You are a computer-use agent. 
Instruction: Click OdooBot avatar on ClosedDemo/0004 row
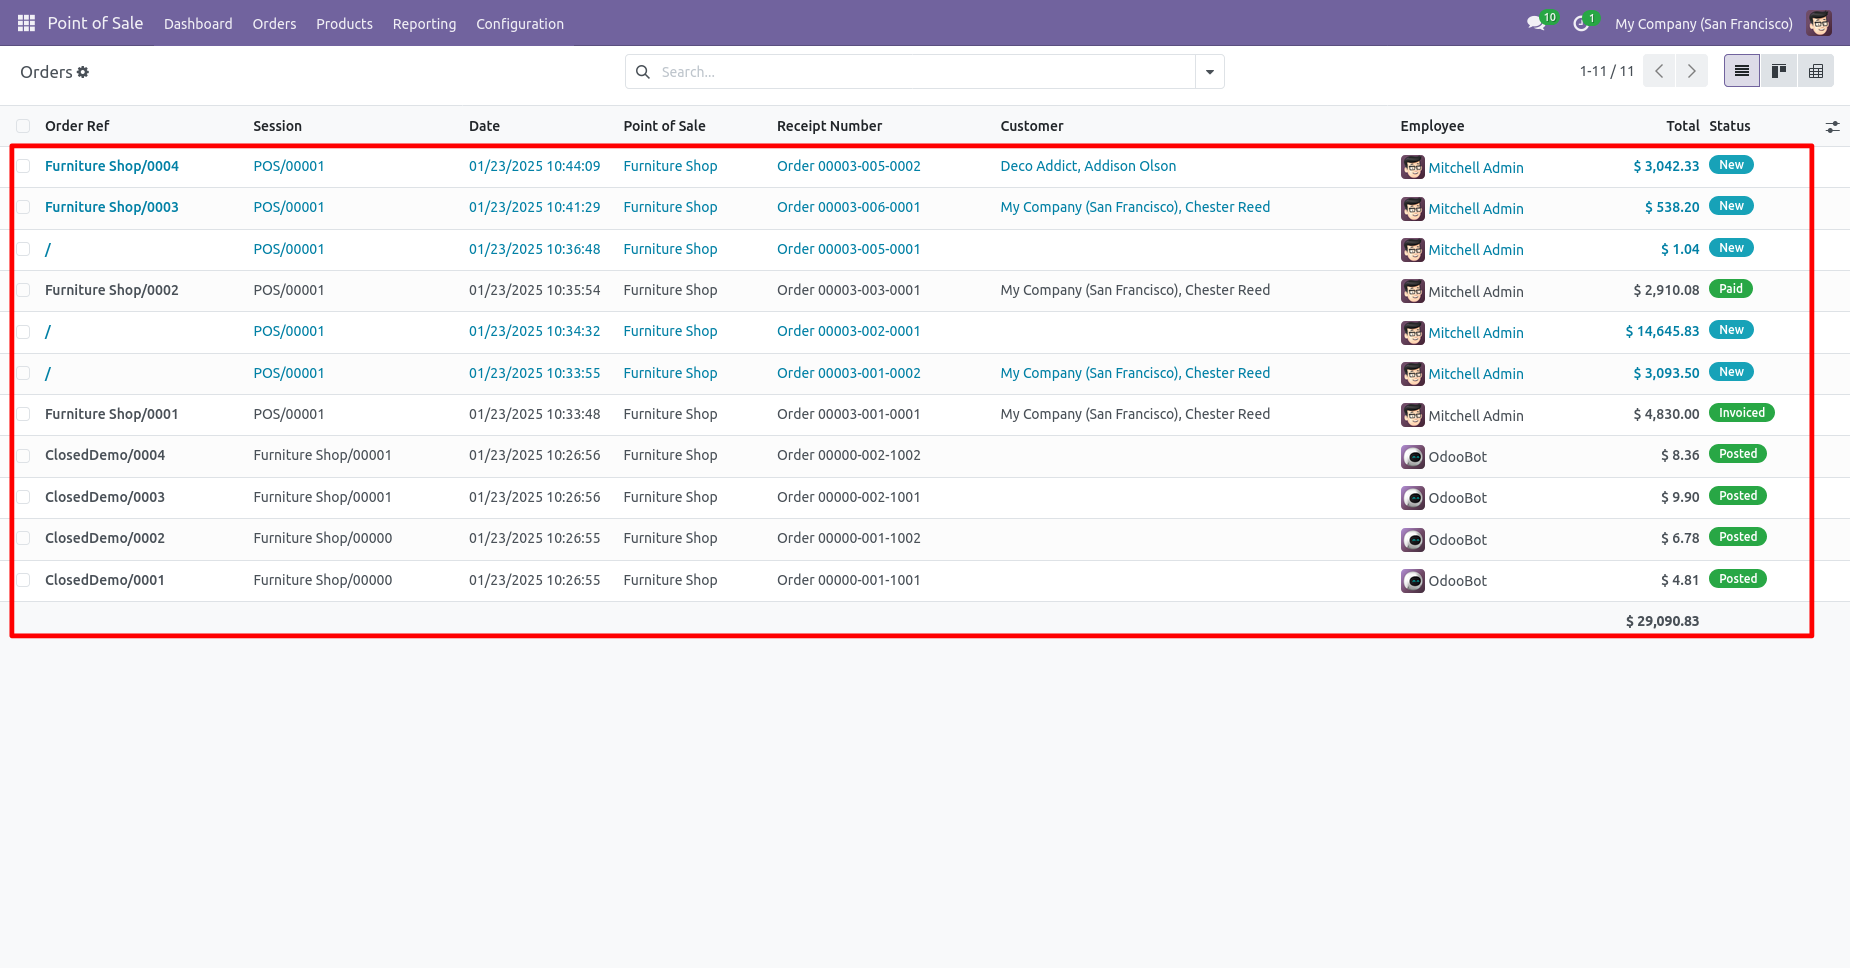[1412, 457]
